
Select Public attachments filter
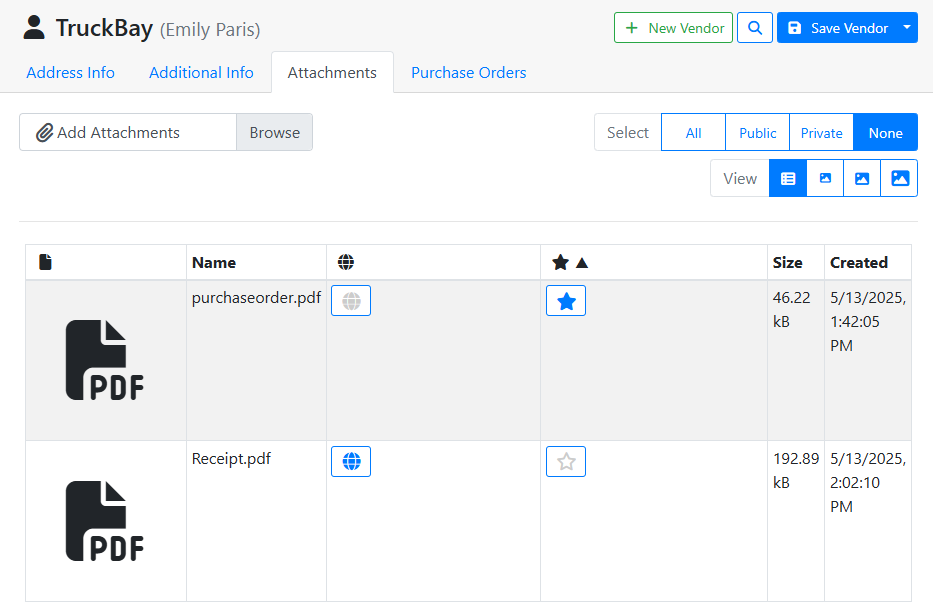coord(757,133)
